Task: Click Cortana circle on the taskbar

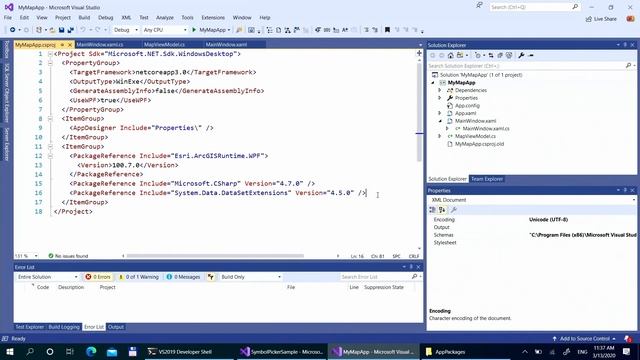Action: tap(50, 351)
